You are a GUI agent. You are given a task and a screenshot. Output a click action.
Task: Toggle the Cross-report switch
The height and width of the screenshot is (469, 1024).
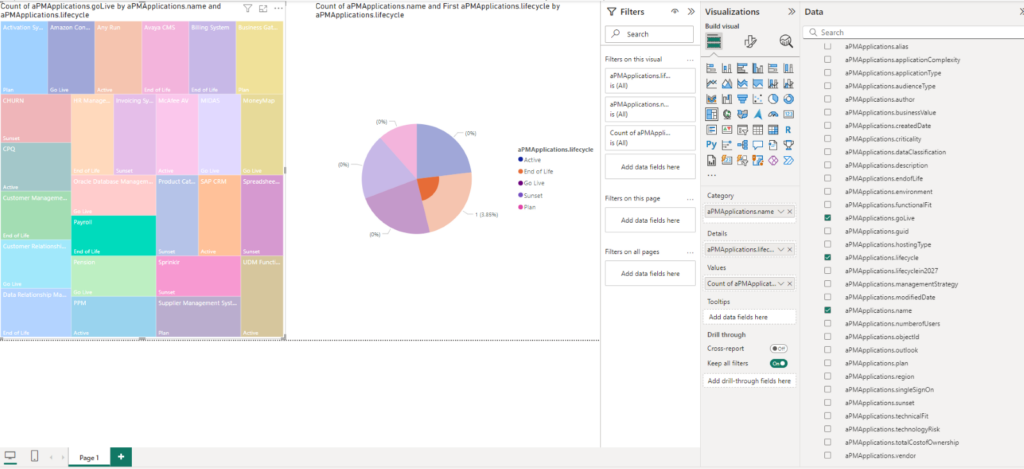777,348
